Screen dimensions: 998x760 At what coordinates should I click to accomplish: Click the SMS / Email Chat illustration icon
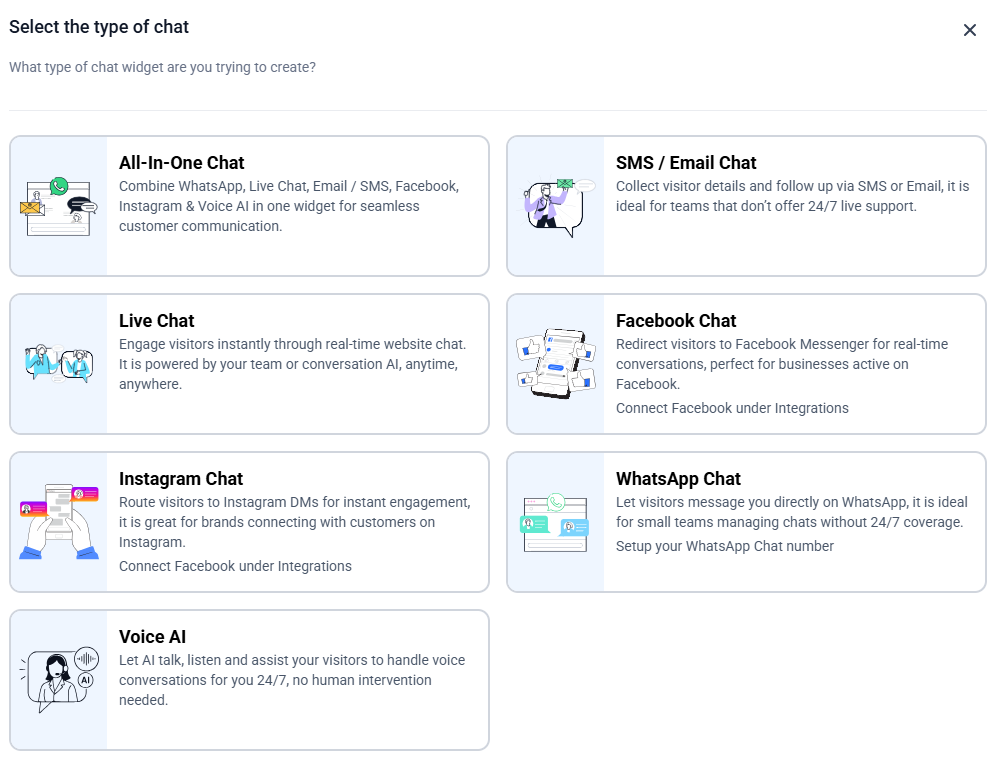pyautogui.click(x=556, y=206)
